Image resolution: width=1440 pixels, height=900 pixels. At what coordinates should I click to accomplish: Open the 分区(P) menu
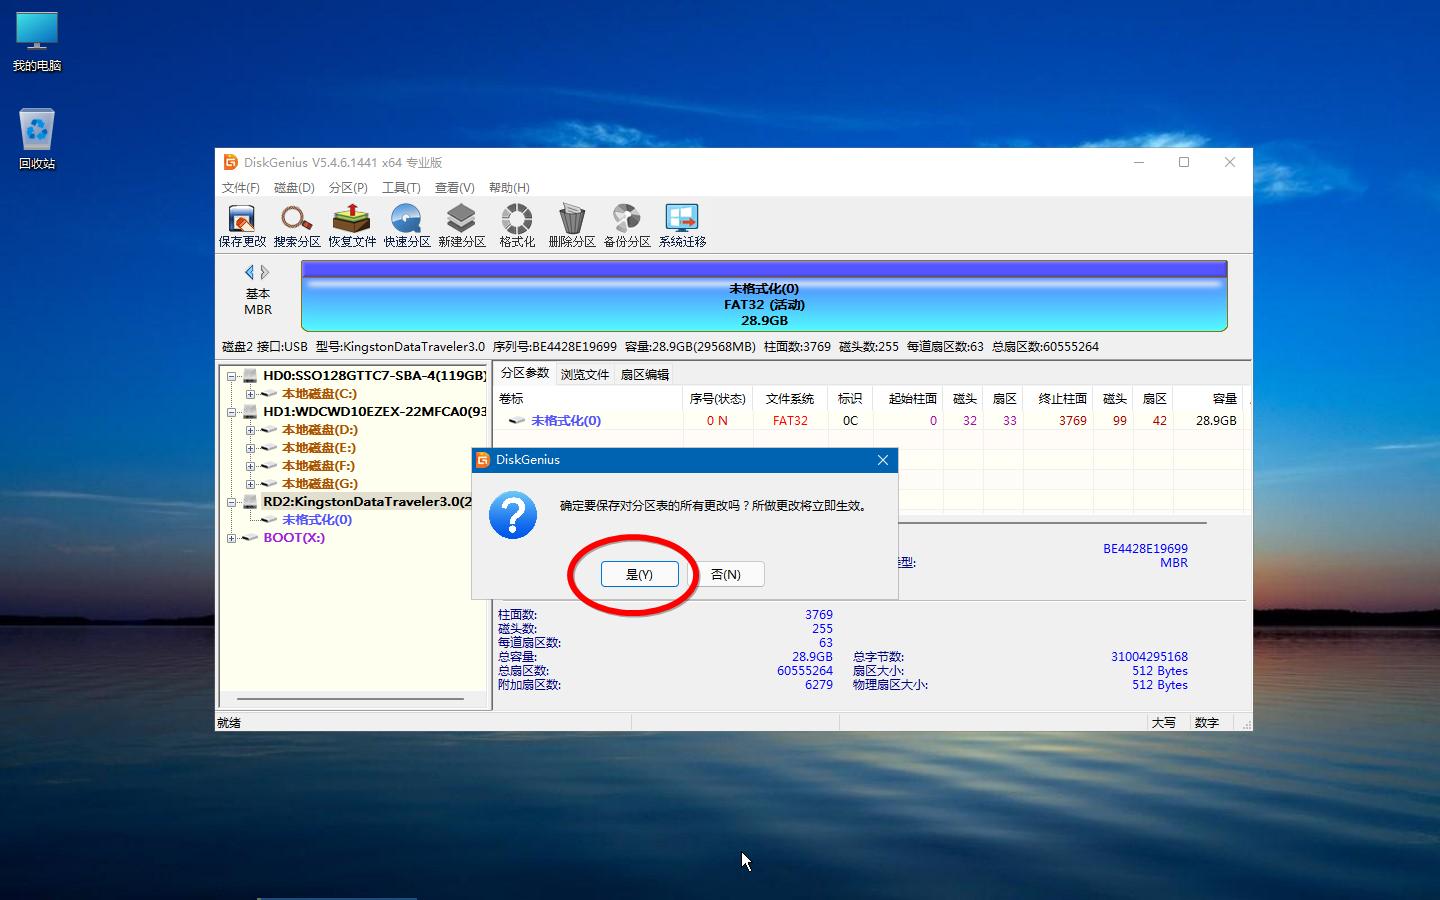tap(348, 188)
